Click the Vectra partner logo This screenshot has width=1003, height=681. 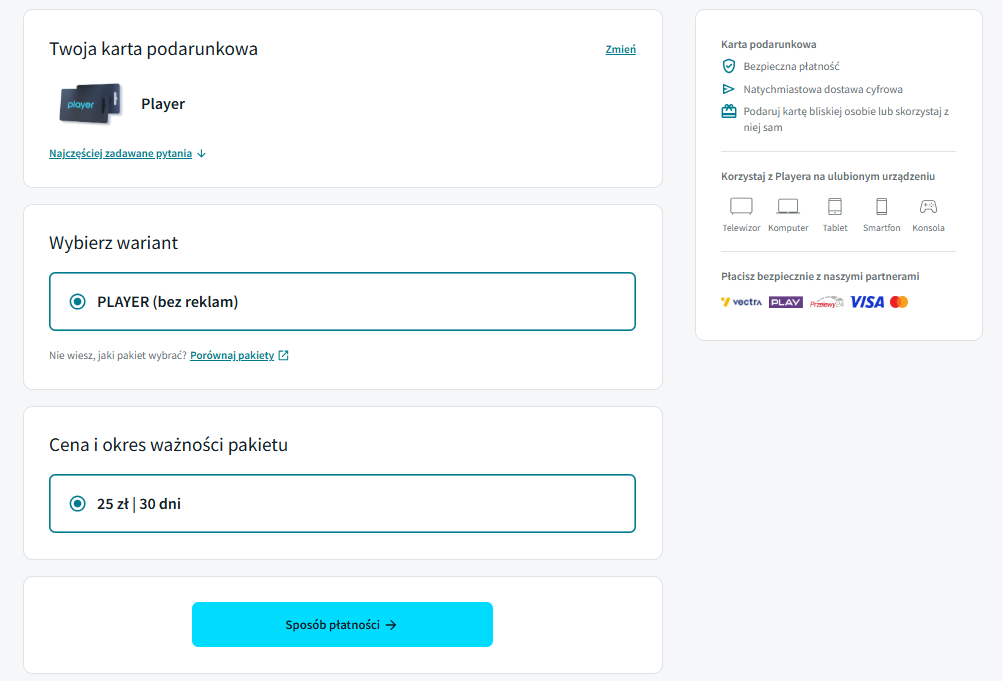pos(741,302)
